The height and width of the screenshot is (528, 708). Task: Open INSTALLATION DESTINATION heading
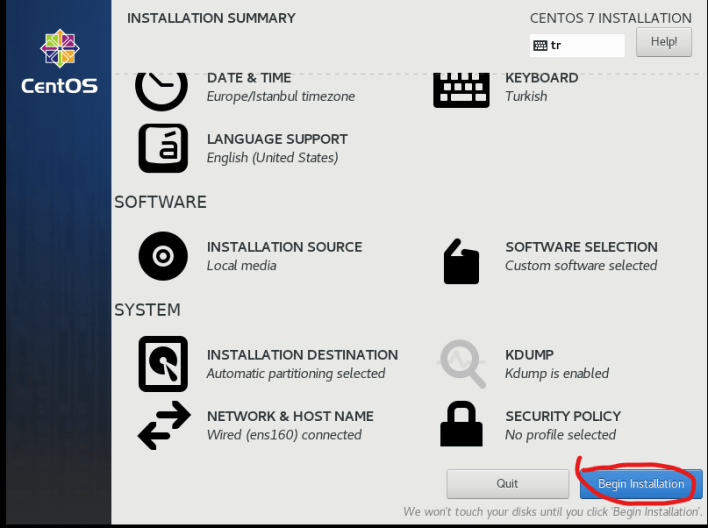[303, 355]
